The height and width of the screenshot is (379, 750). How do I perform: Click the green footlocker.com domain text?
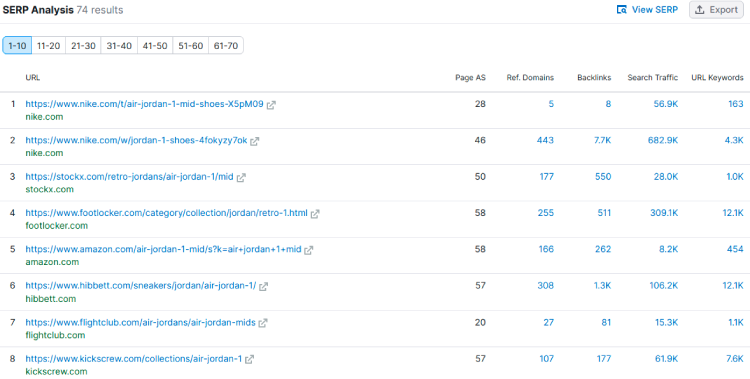pyautogui.click(x=56, y=226)
